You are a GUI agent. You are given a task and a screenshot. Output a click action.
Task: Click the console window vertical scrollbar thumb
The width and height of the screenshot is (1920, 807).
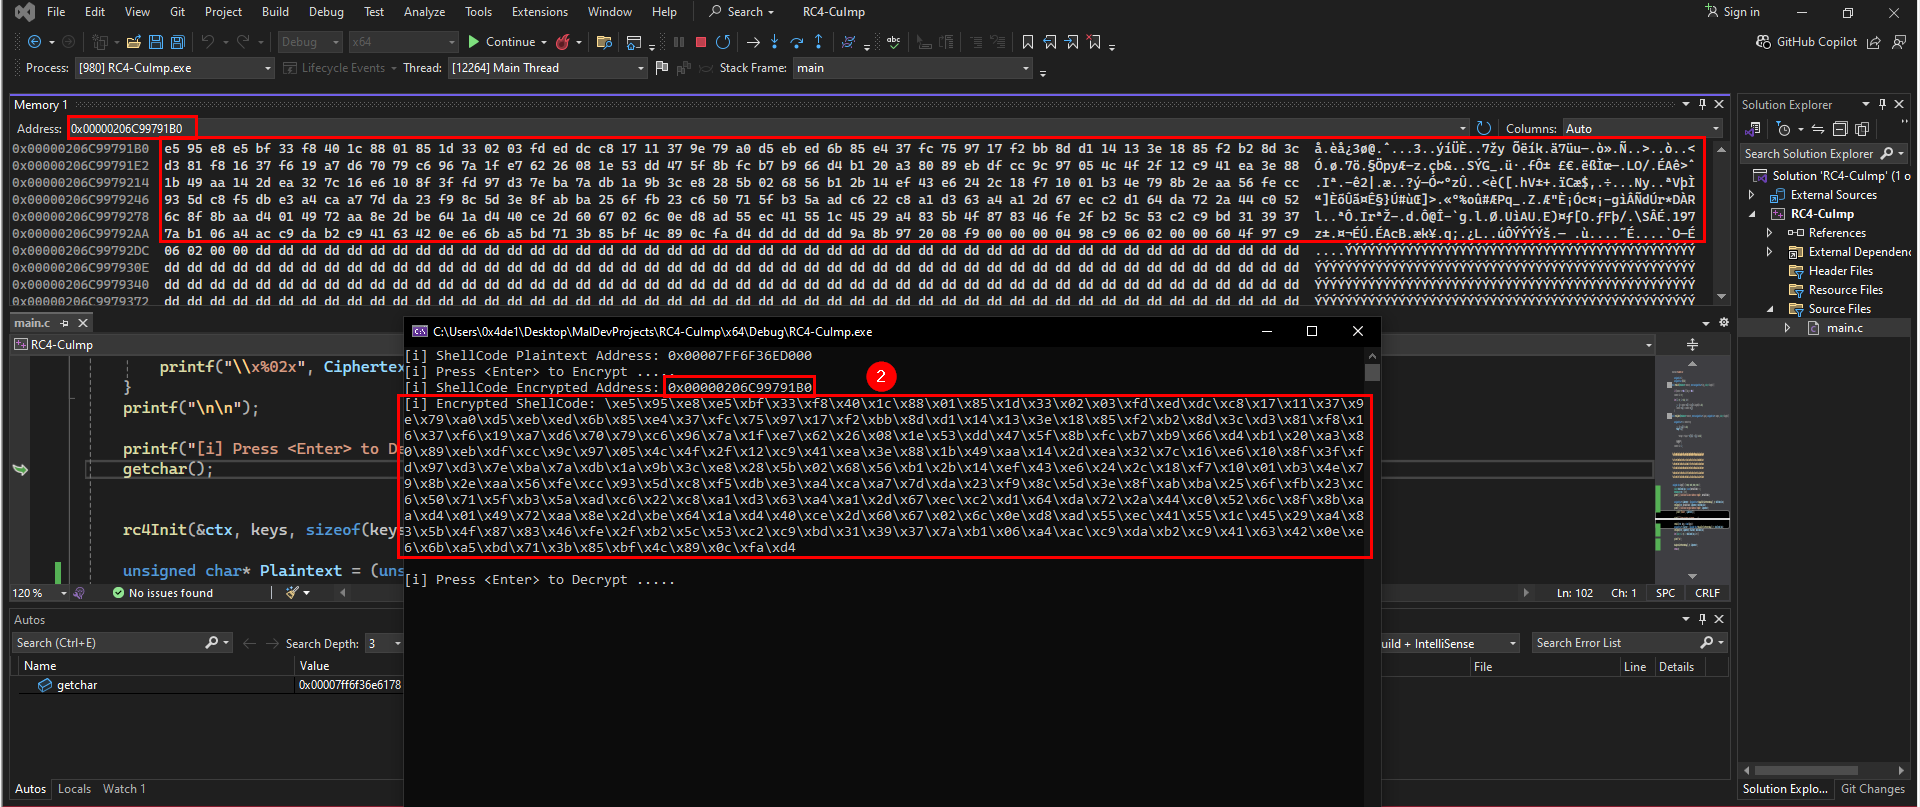tap(1373, 372)
